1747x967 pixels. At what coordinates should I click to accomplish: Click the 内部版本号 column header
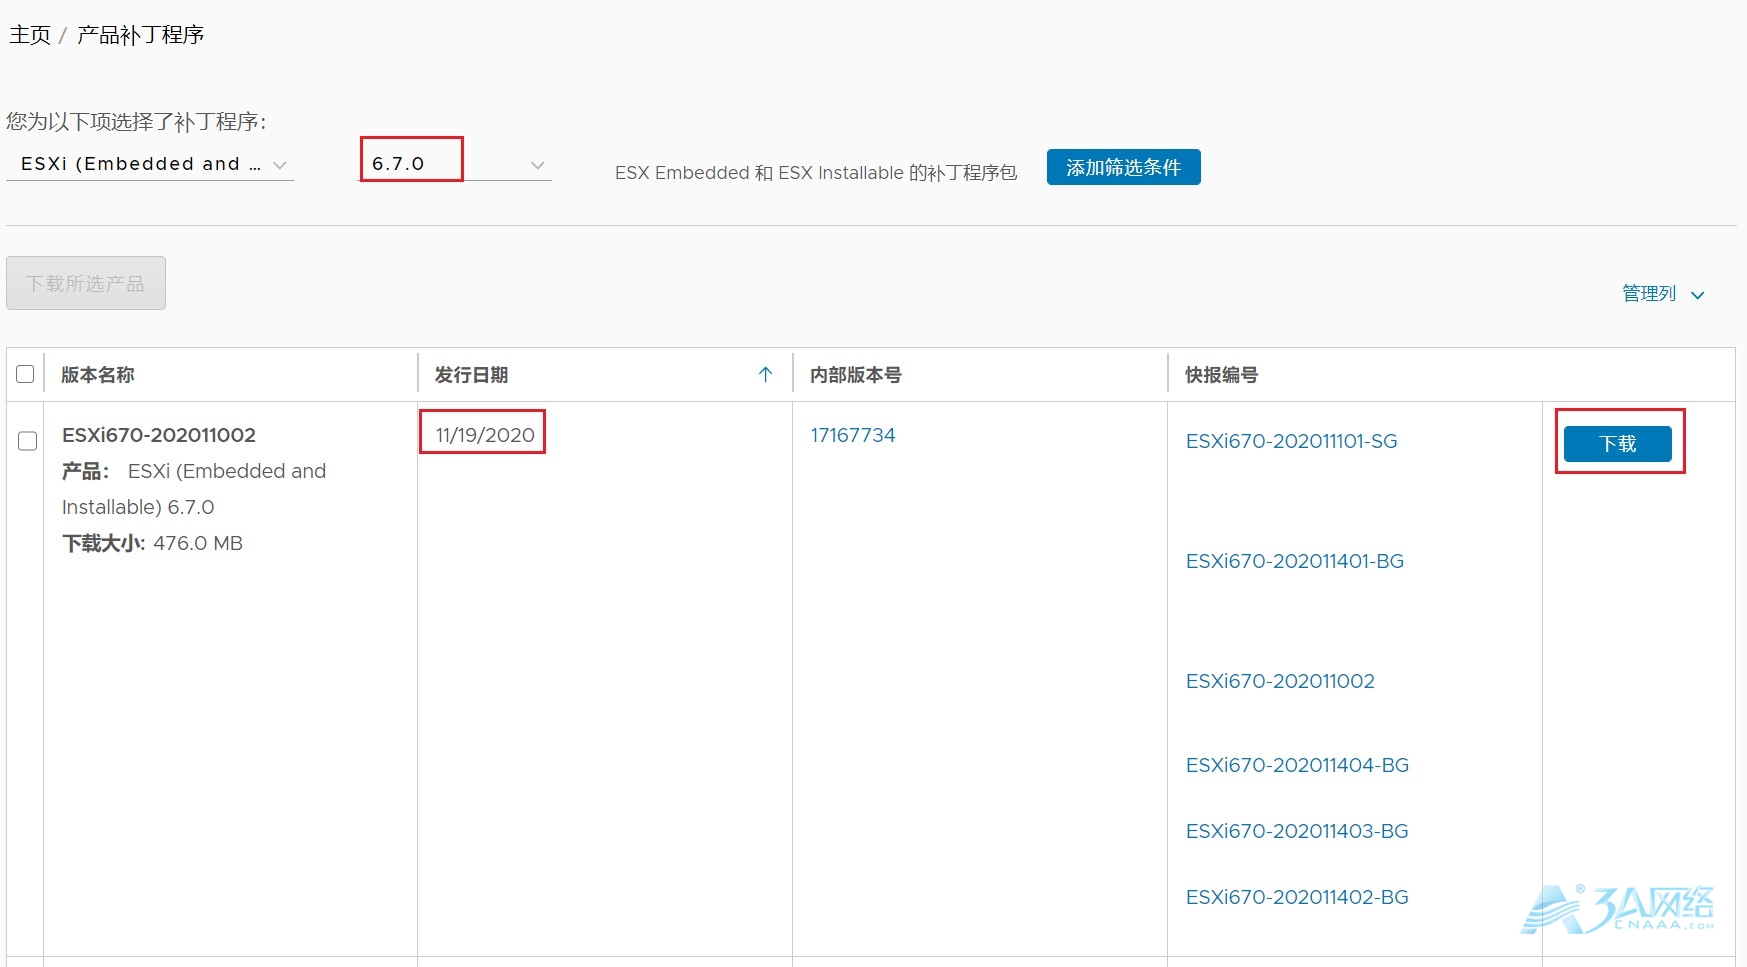point(856,375)
